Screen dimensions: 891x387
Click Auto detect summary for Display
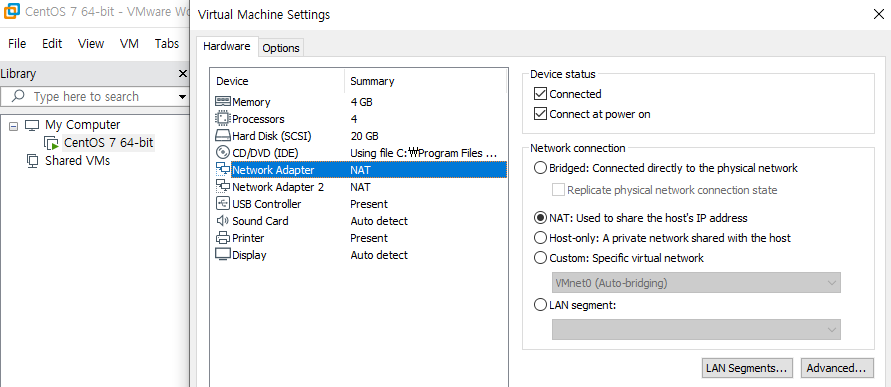[x=379, y=255]
